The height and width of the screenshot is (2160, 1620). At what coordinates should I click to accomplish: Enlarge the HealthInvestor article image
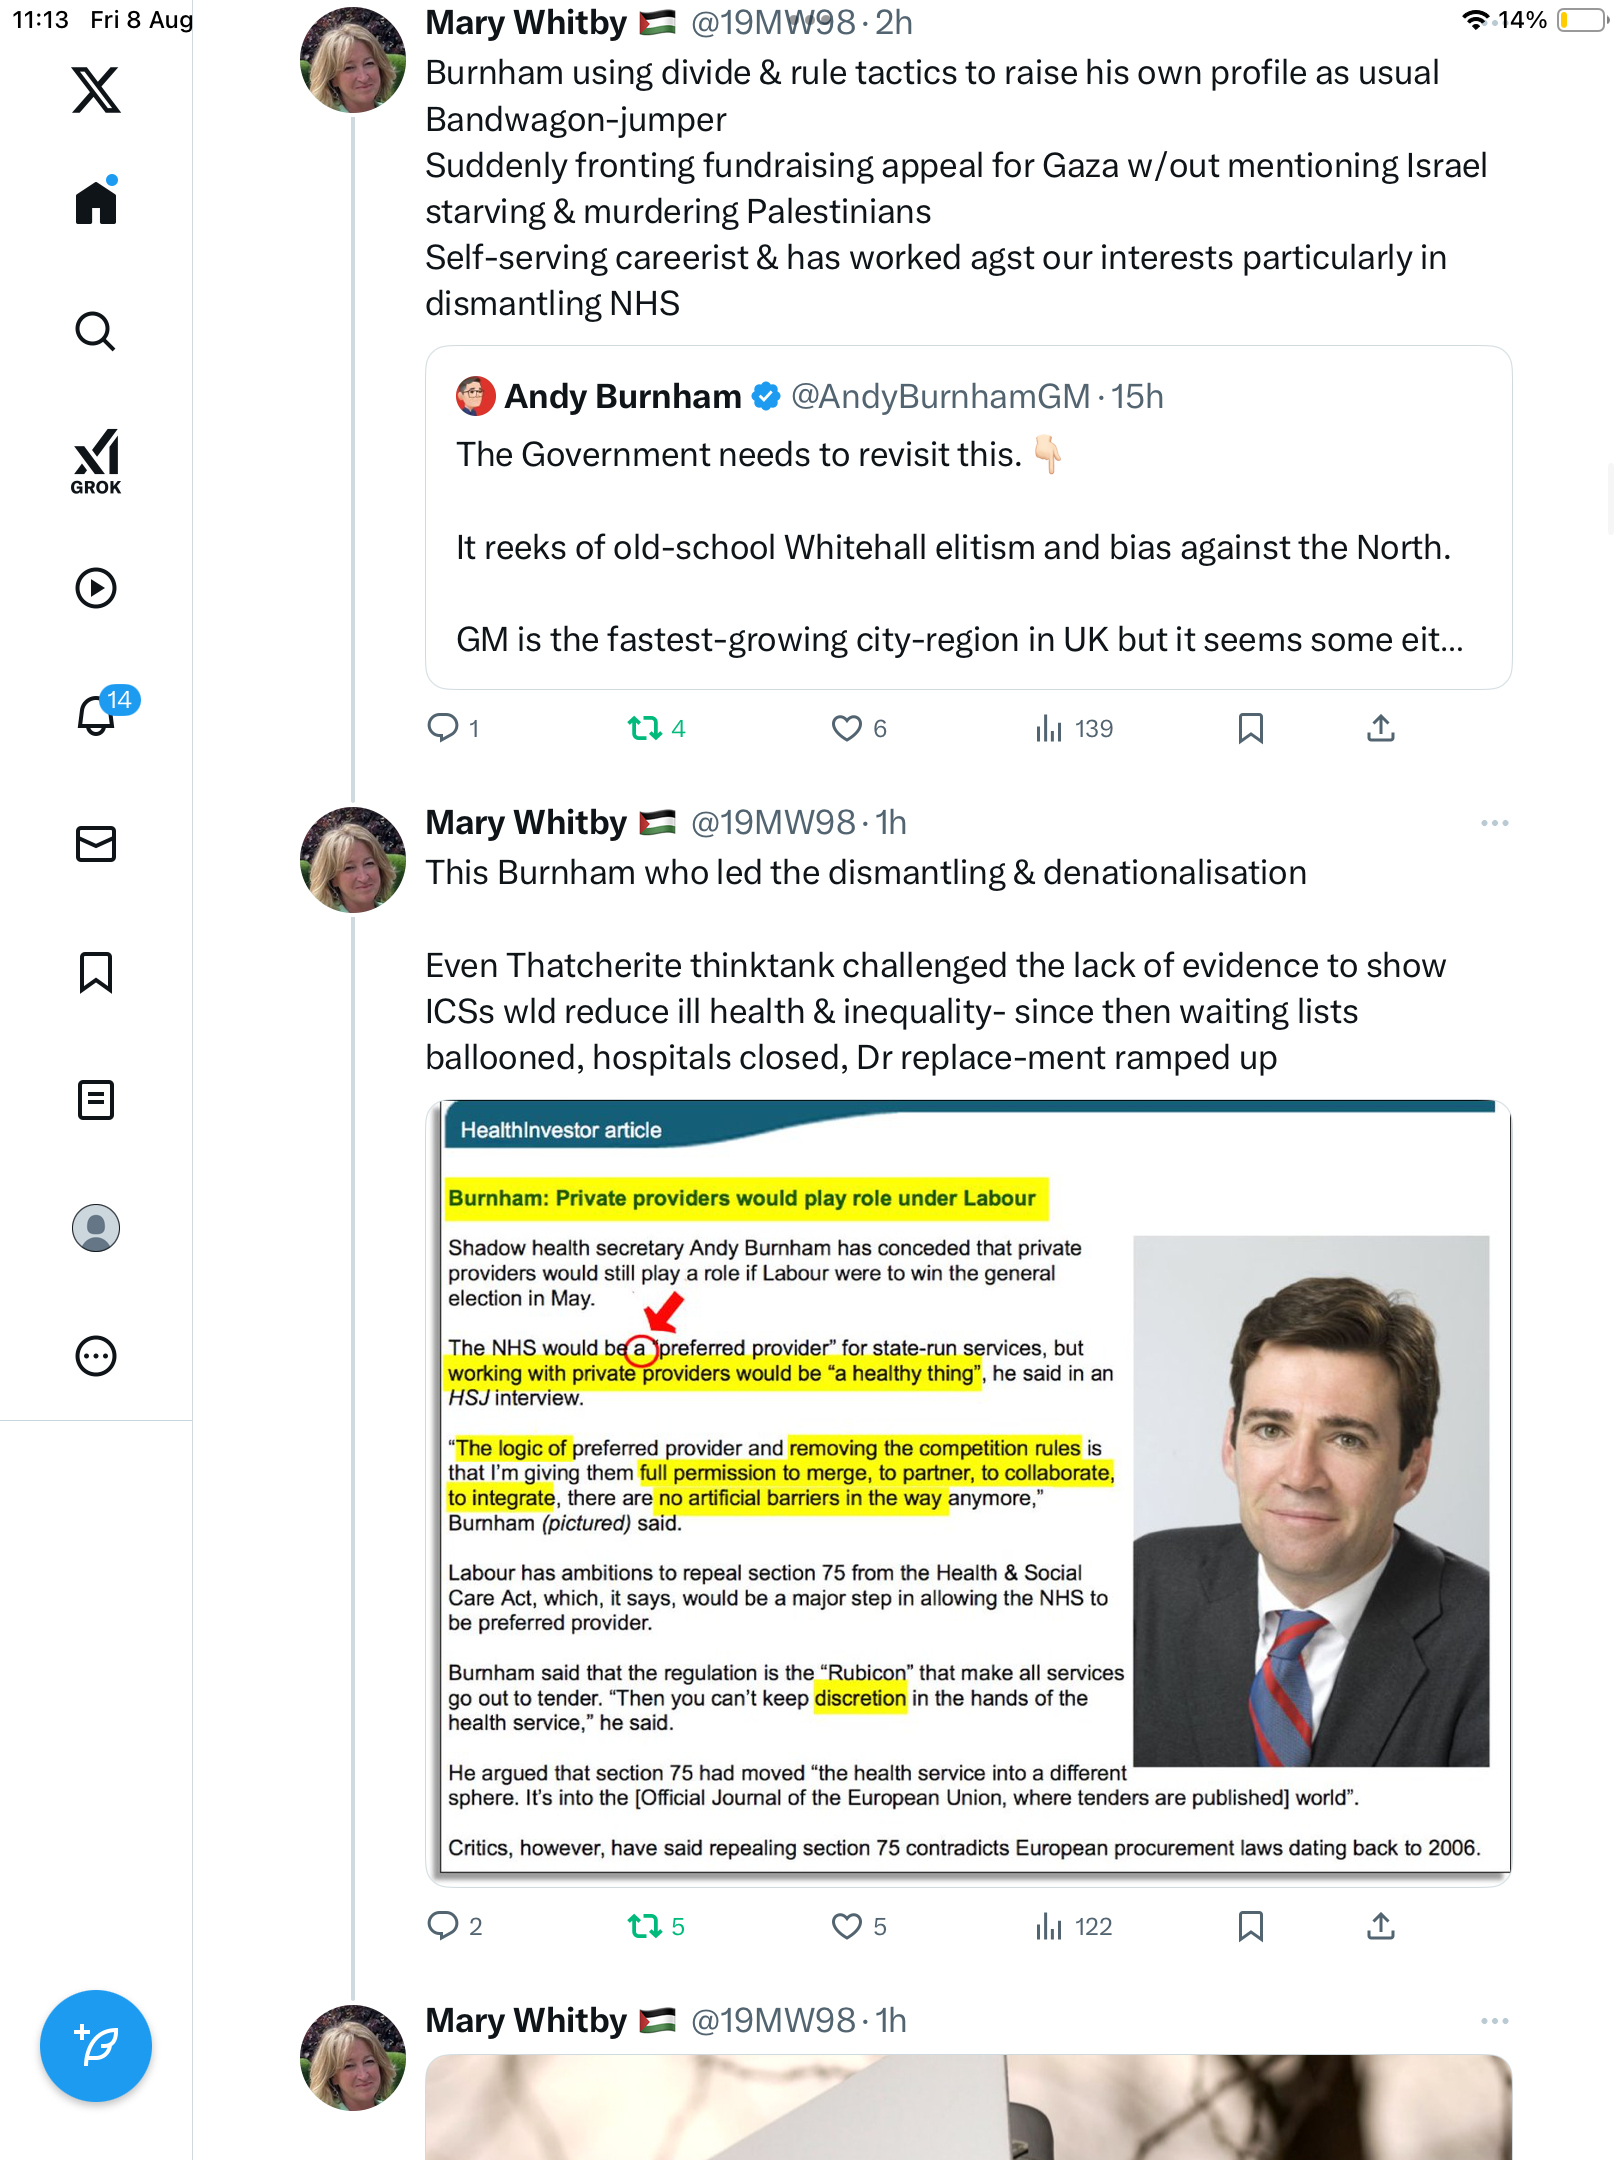(x=968, y=1493)
